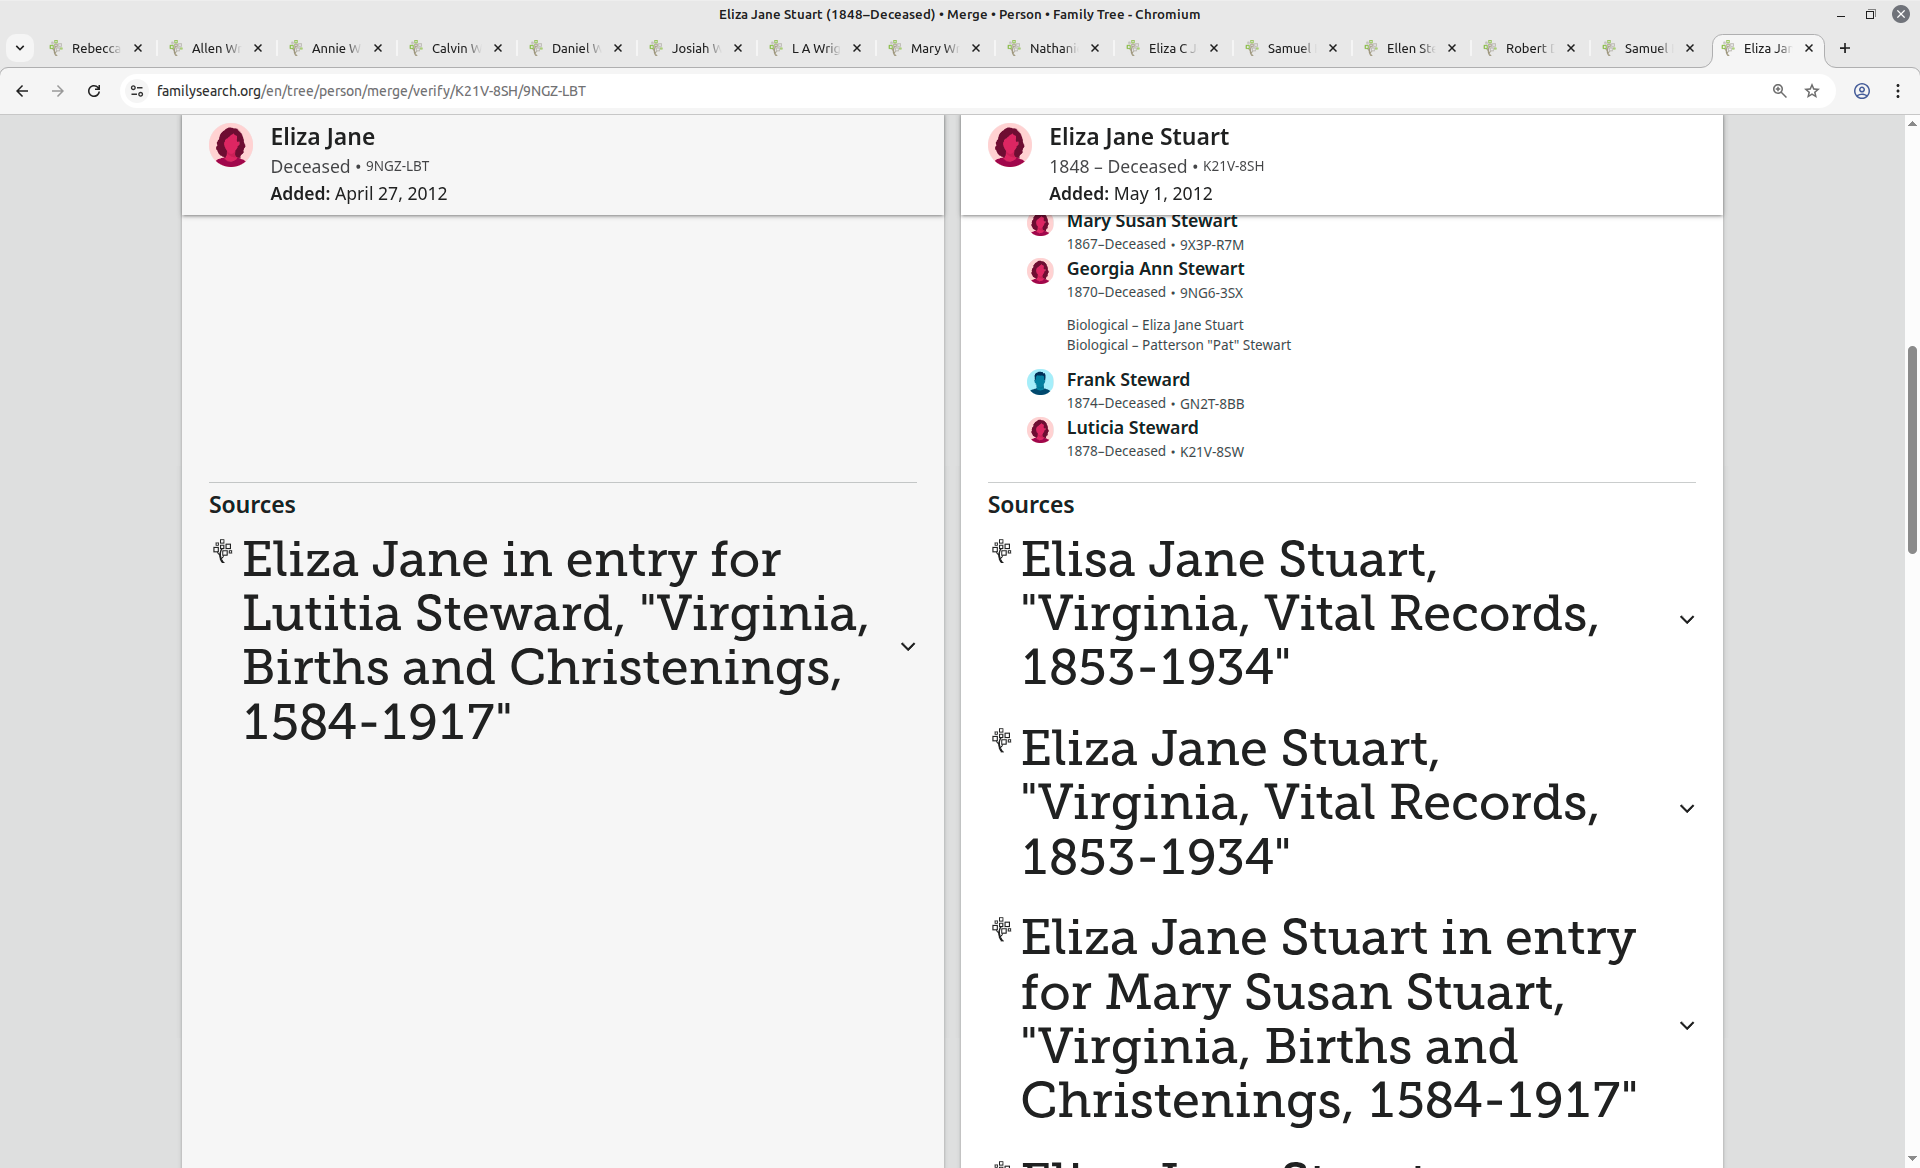Viewport: 1920px width, 1168px height.
Task: Switch to the Rebecca browser tab
Action: coord(95,48)
